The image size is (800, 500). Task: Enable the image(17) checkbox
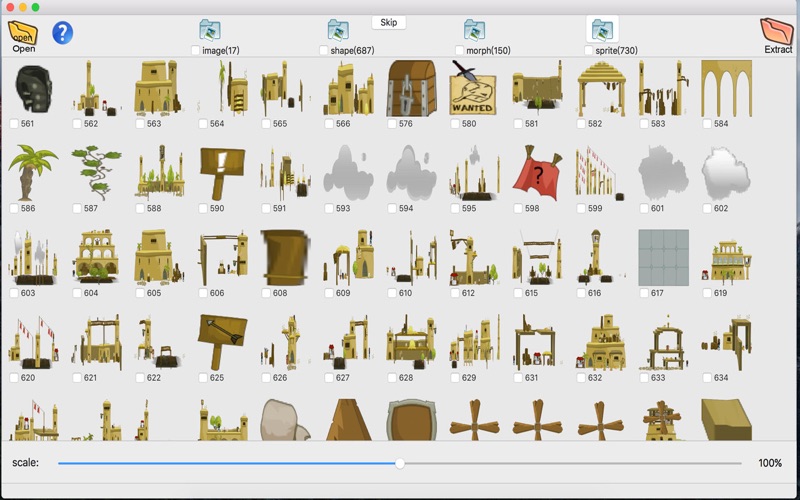(x=195, y=50)
